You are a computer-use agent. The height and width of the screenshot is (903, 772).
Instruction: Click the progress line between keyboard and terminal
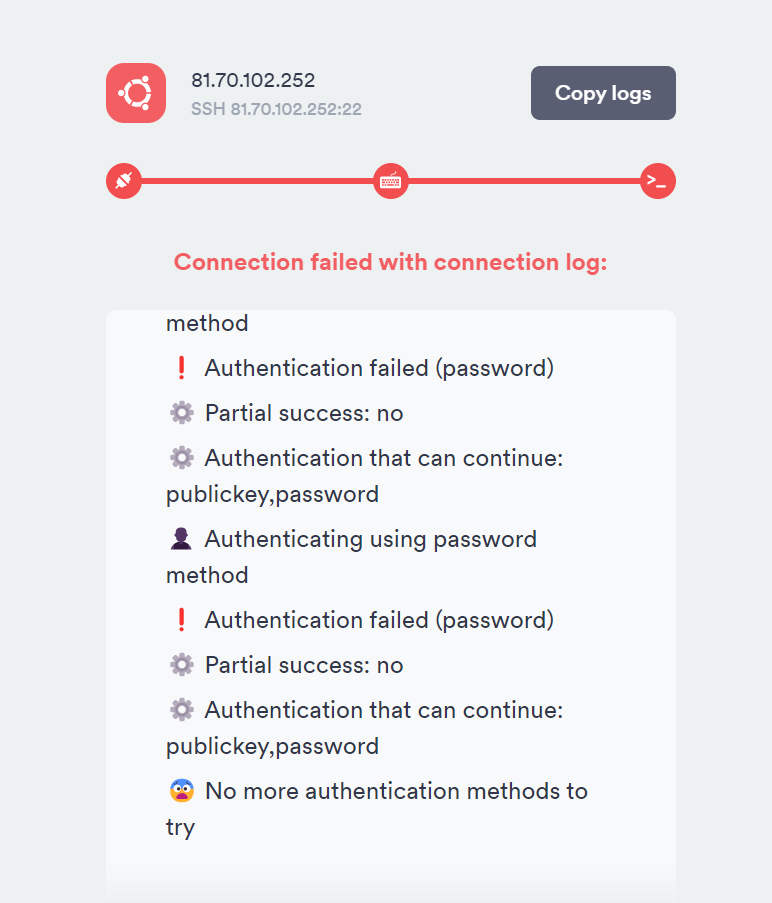click(524, 181)
